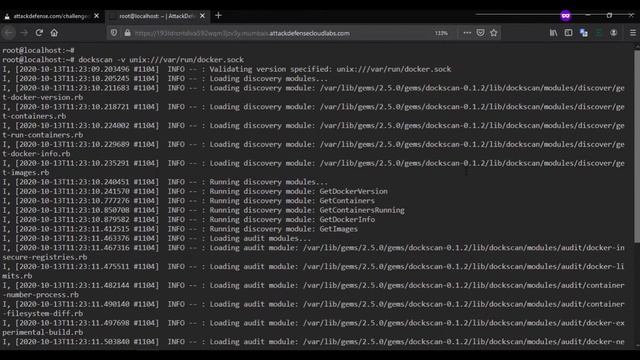Click '-filesystem-diff.rb' wrapped line

point(42,313)
